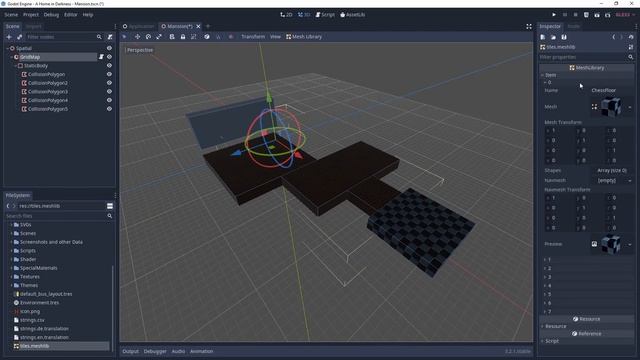Expand item 4 in the MeshLibrary
The height and width of the screenshot is (360, 640).
tap(545, 286)
